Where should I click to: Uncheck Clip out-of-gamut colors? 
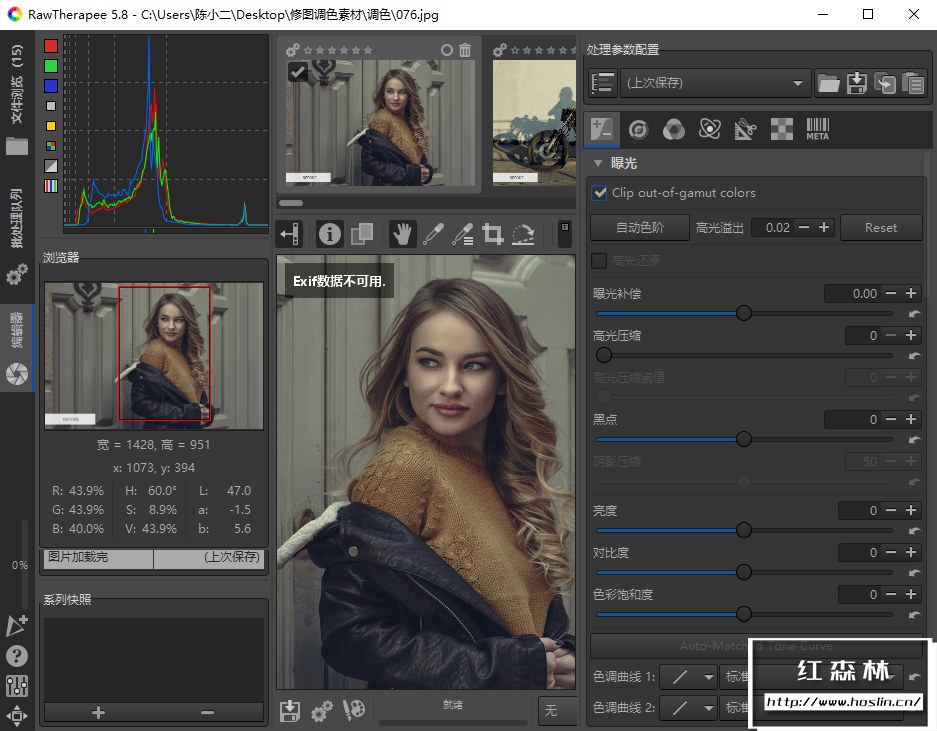point(600,193)
